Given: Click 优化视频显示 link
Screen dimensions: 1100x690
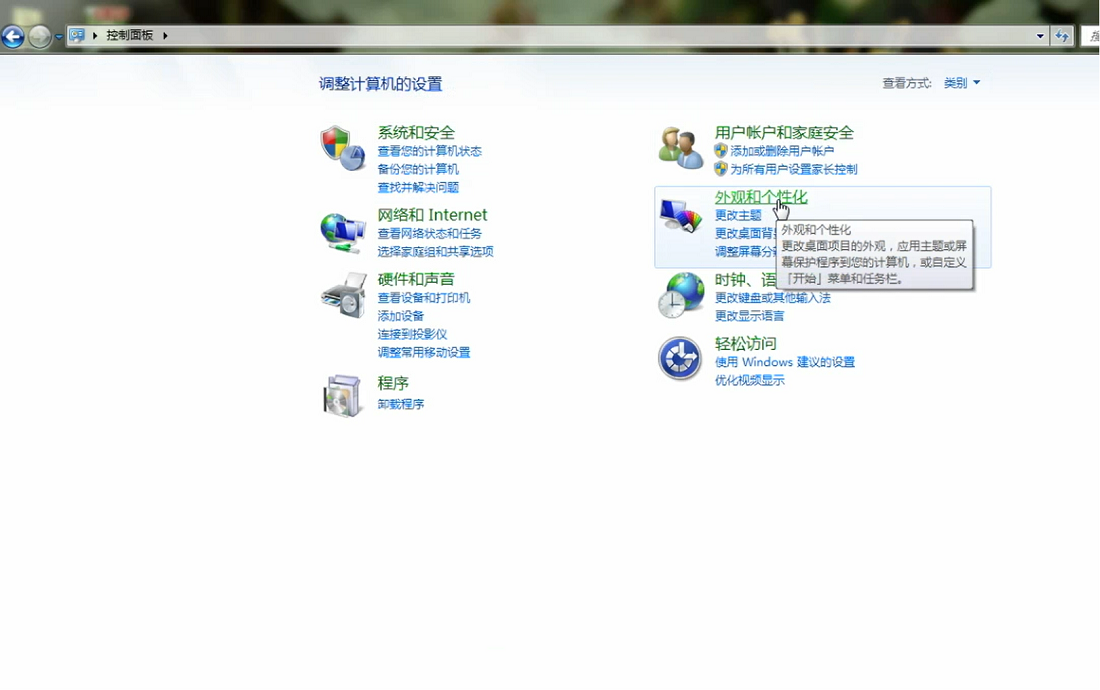Looking at the screenshot, I should click(749, 380).
